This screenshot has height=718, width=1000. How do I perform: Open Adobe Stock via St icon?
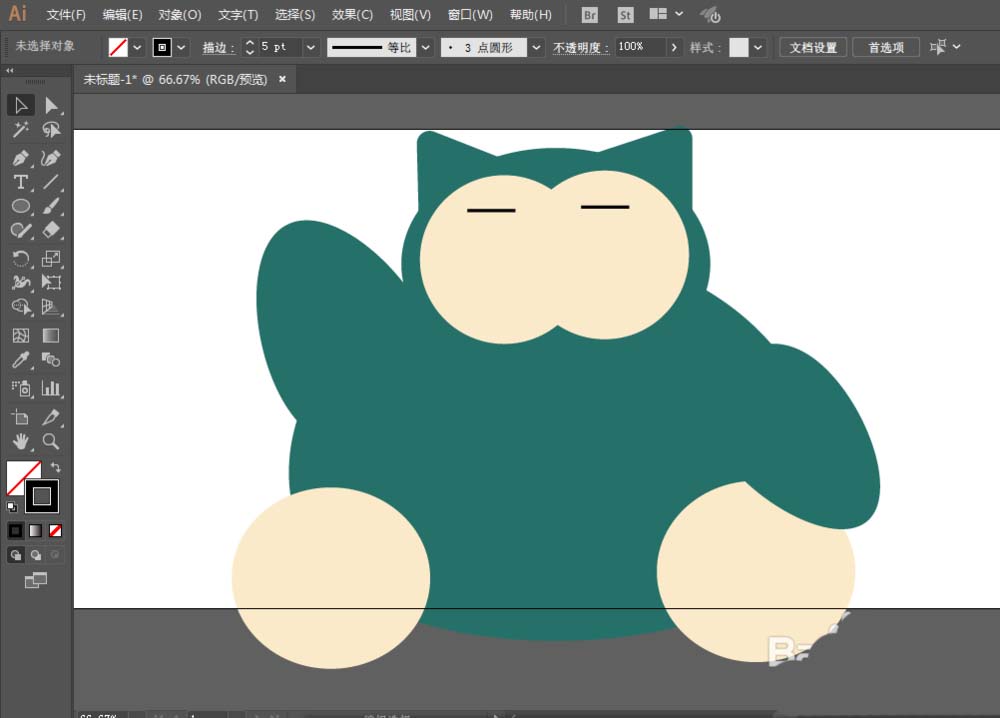tap(626, 15)
